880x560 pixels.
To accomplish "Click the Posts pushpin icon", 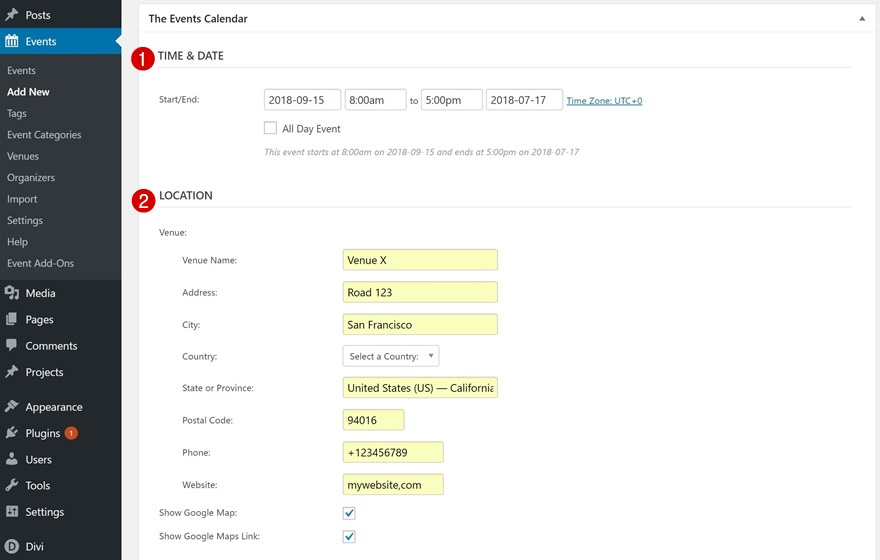I will click(x=12, y=15).
